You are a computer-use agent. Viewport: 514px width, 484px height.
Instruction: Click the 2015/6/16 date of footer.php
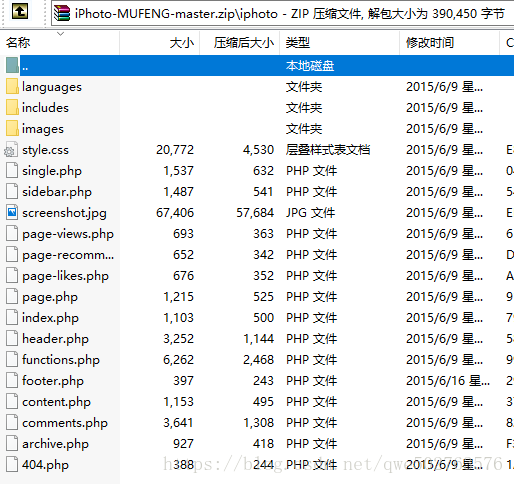coord(448,381)
